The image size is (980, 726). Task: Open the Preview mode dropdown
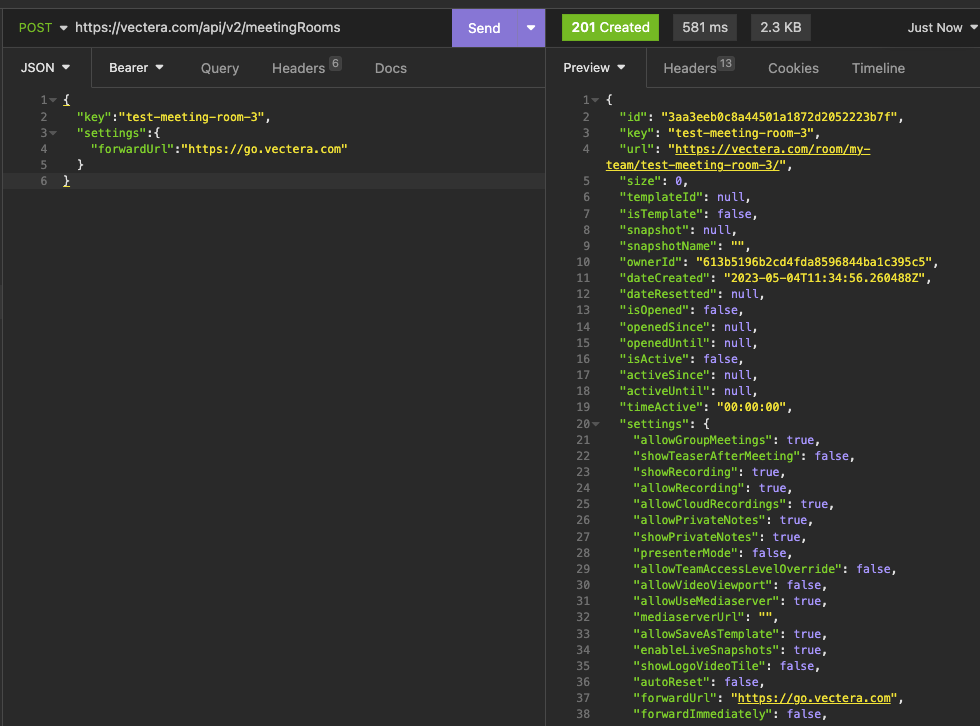[x=594, y=67]
